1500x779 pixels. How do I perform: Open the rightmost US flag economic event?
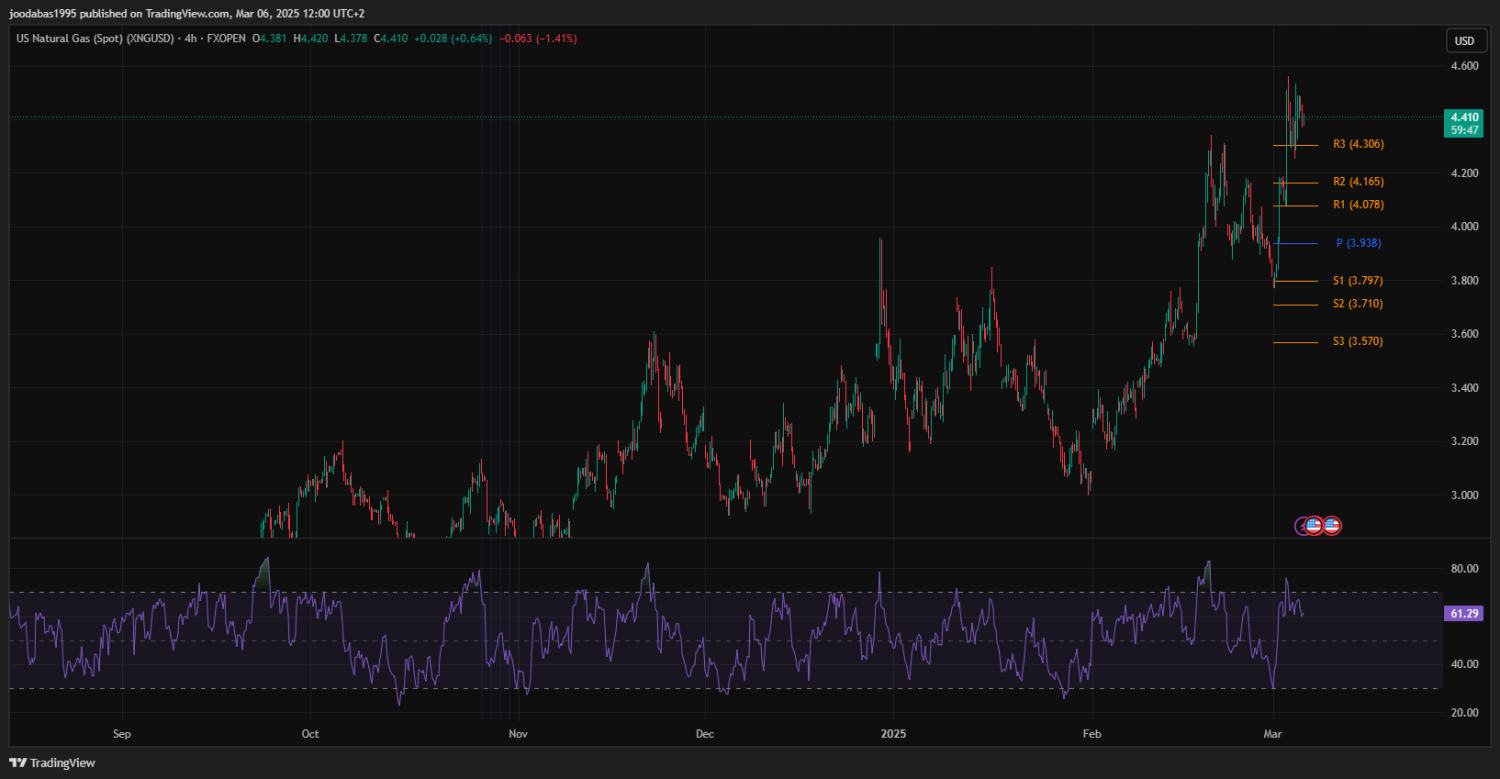click(1331, 525)
